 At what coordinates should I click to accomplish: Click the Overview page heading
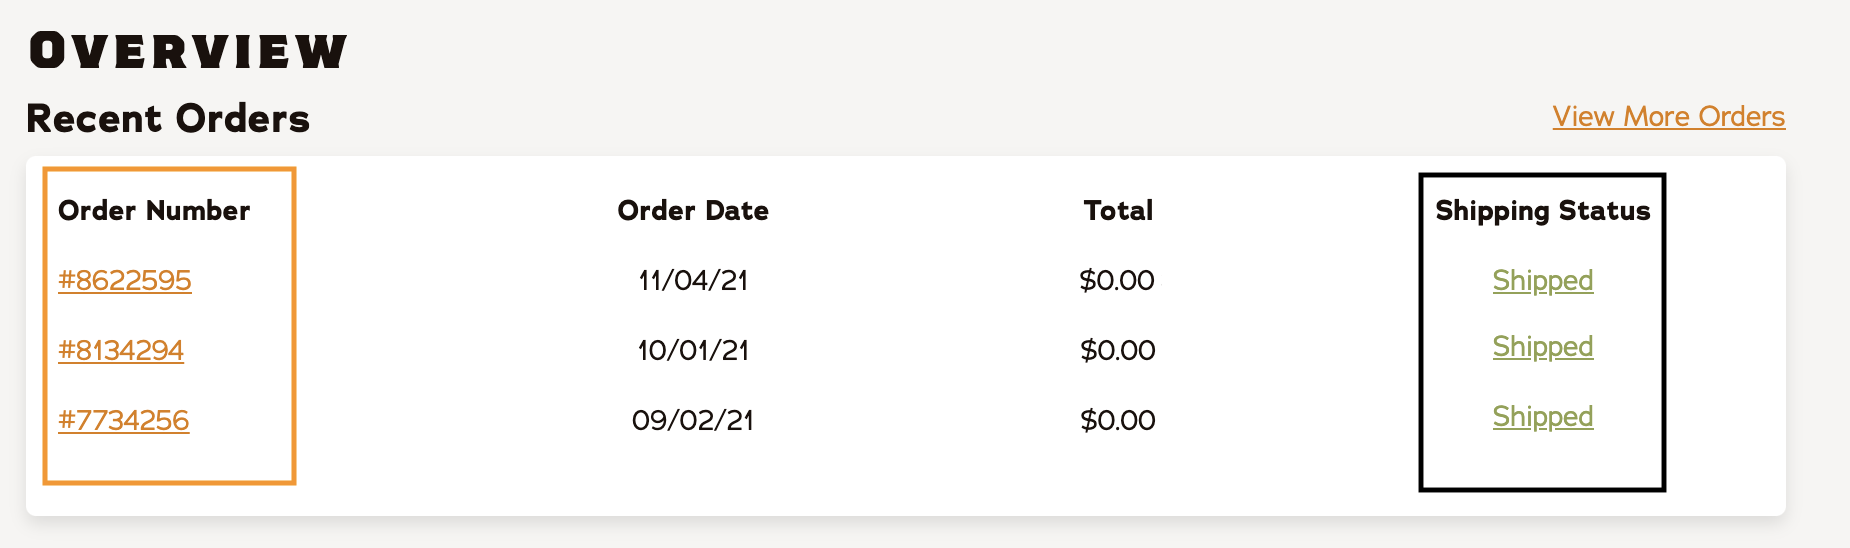pos(188,51)
